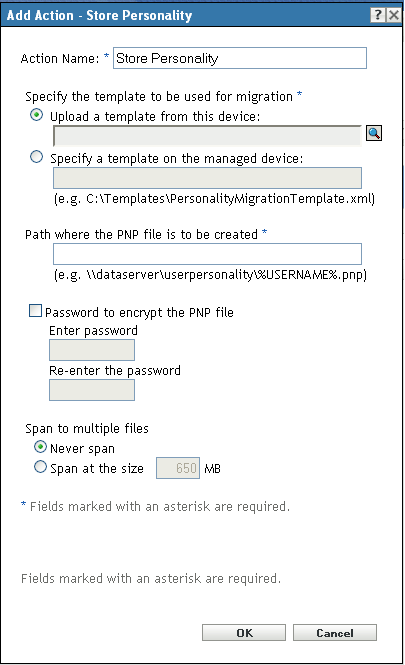Choose the Never span option

(x=40, y=447)
